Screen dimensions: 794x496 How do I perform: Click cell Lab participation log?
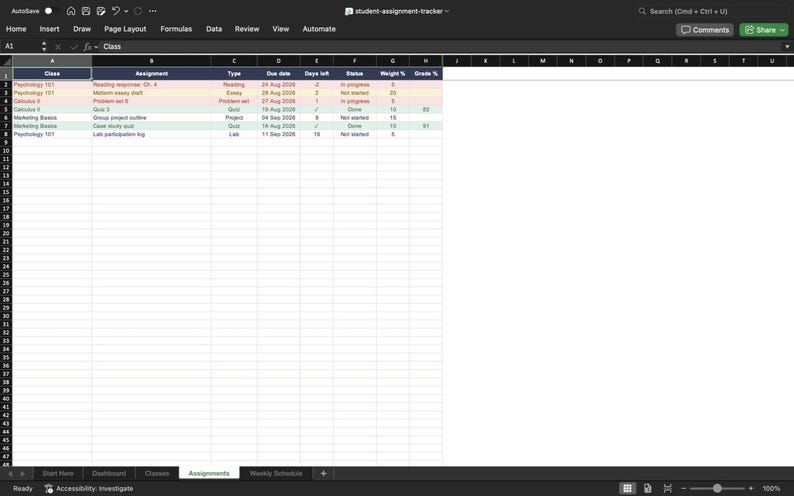[151, 134]
